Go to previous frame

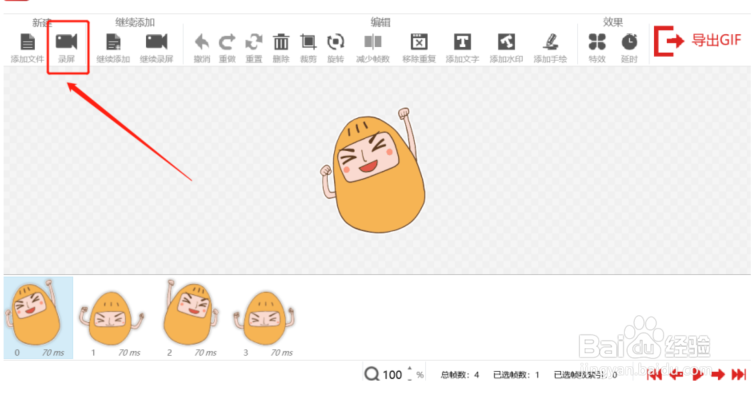pyautogui.click(x=677, y=374)
